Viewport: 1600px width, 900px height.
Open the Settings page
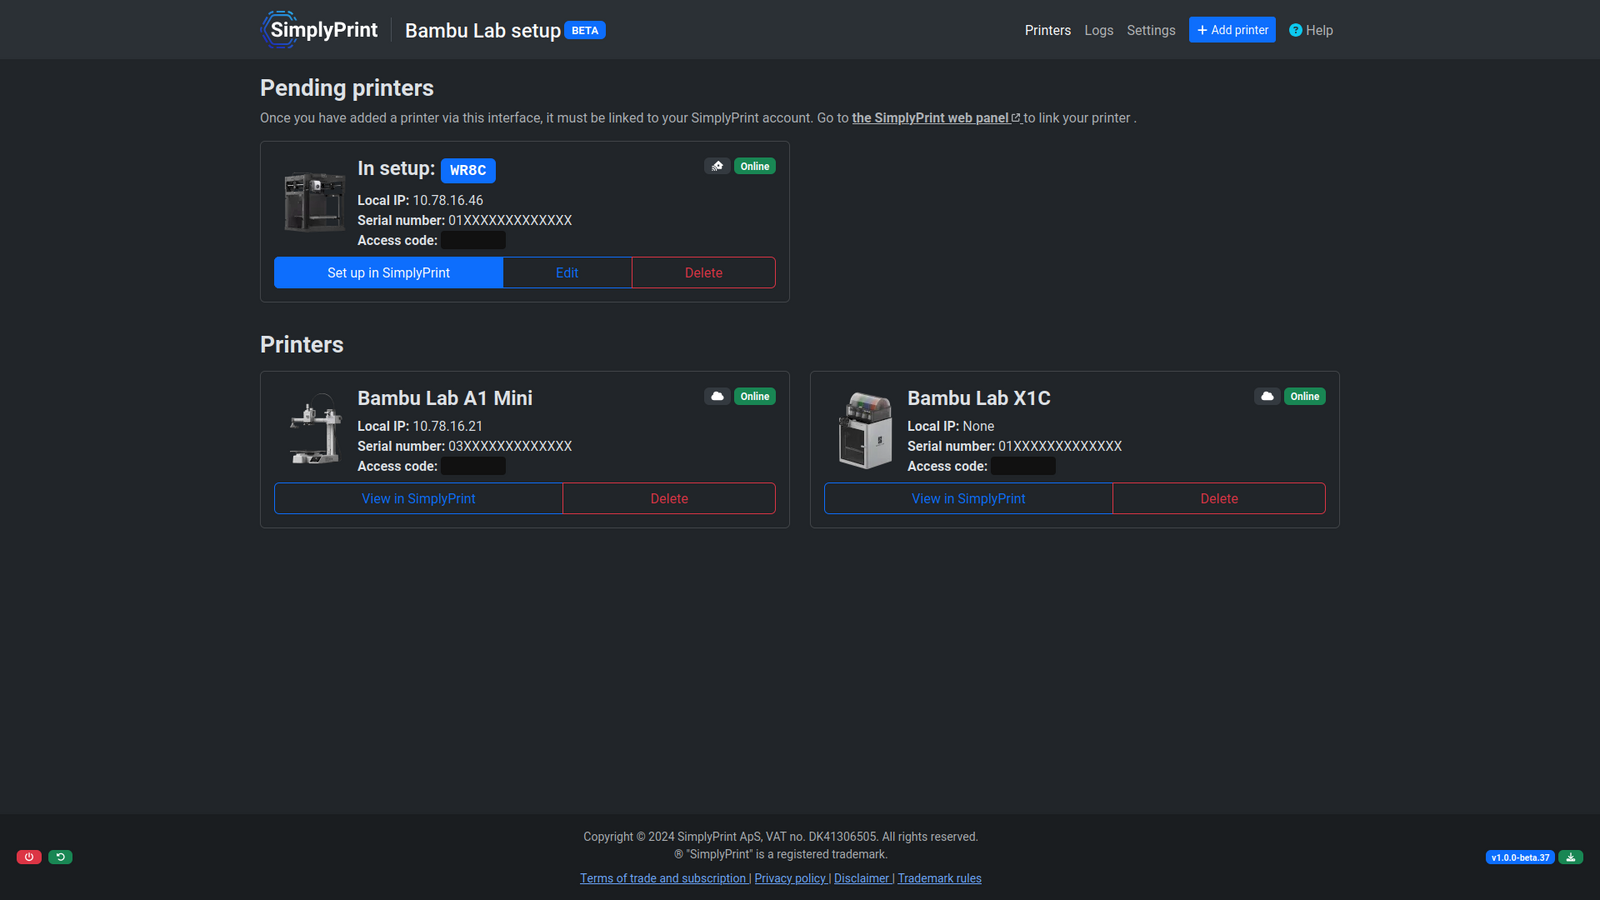click(1150, 30)
